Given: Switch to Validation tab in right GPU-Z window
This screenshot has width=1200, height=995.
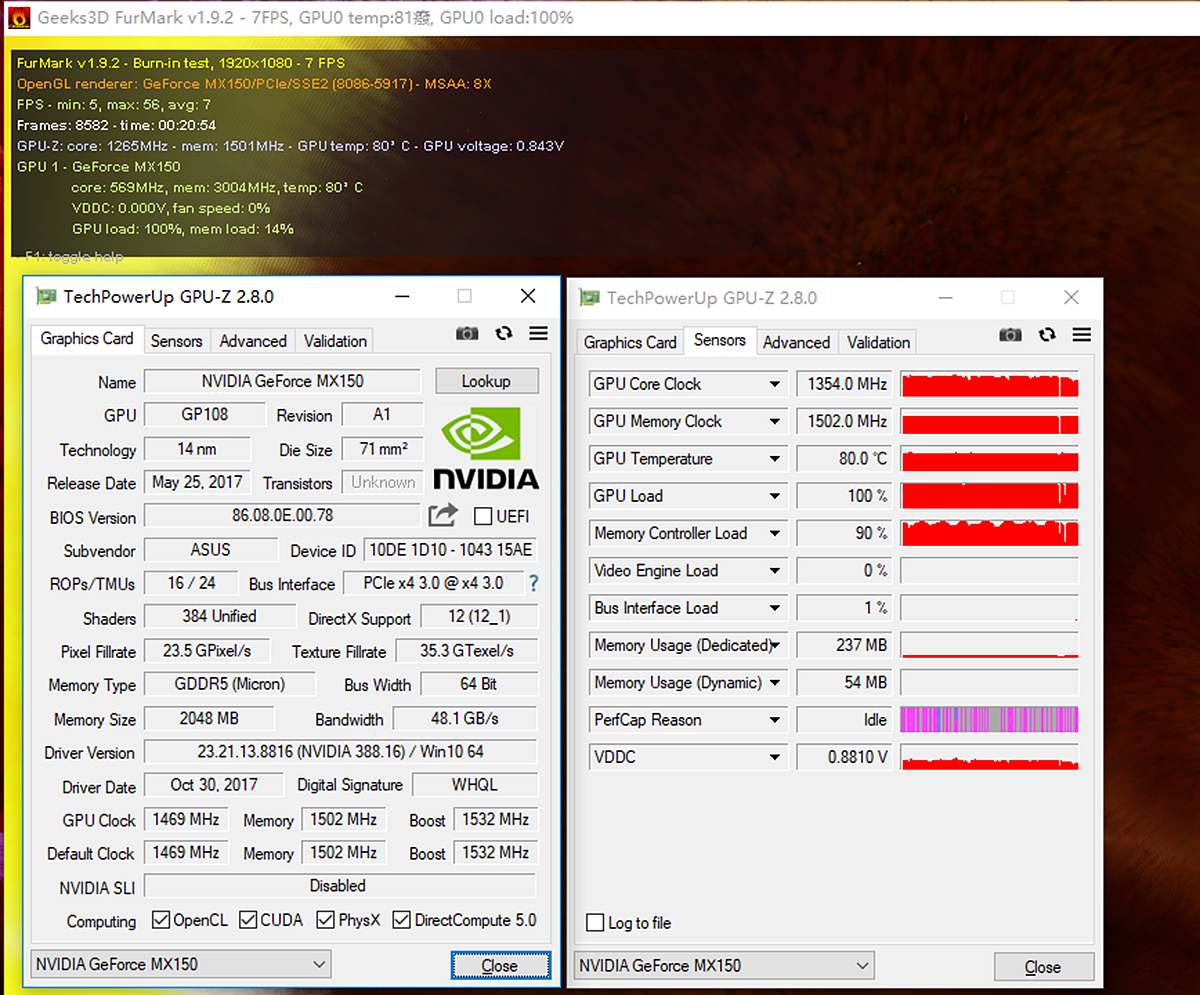Looking at the screenshot, I should 879,342.
